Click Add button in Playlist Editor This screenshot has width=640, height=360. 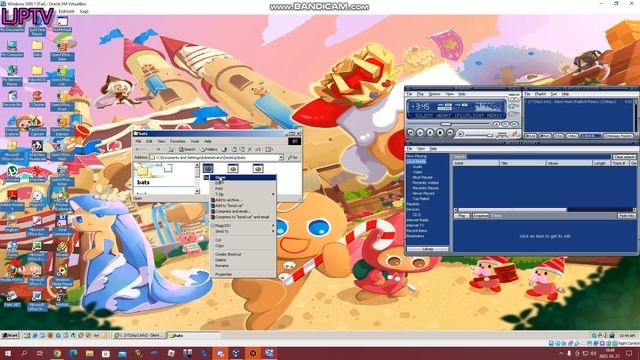(530, 136)
